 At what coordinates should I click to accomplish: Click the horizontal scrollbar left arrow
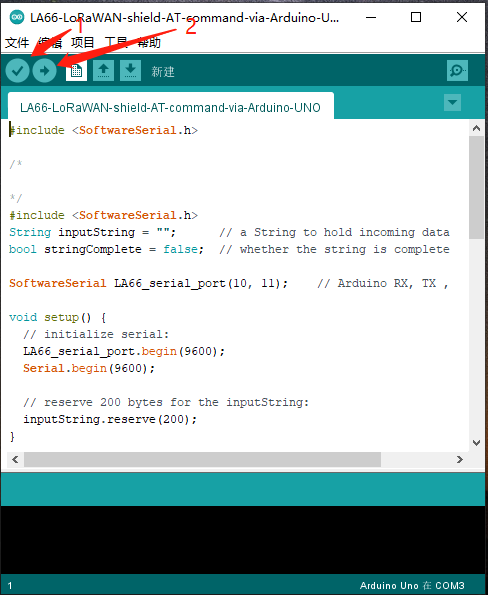tap(15, 460)
